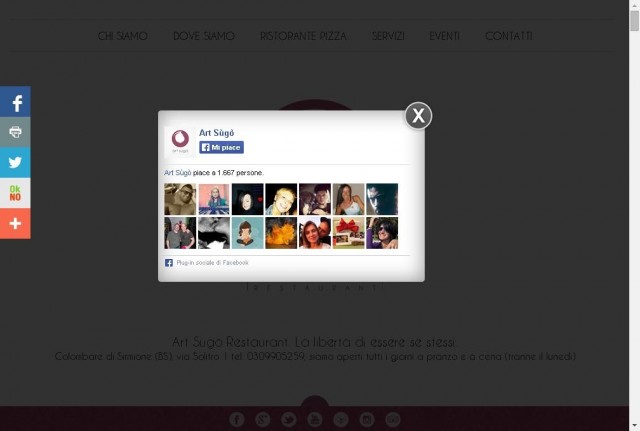Click the OkNo share icon

coord(15,193)
